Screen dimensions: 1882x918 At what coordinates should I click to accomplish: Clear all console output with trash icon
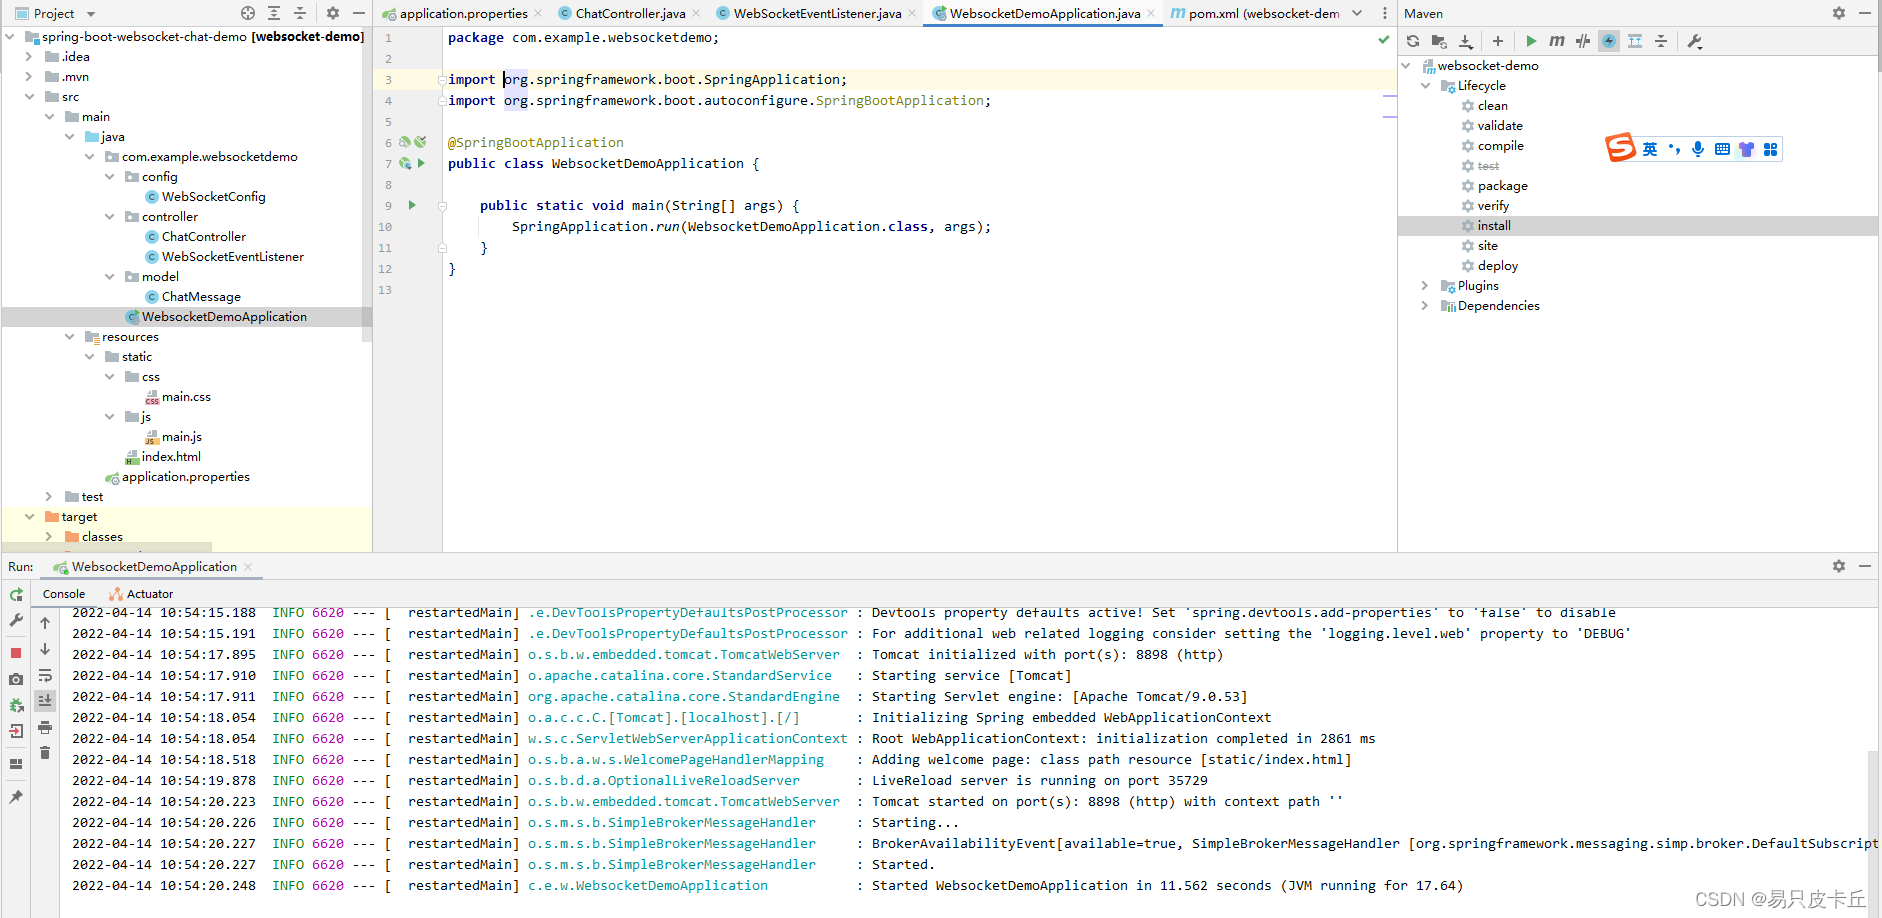pyautogui.click(x=45, y=752)
